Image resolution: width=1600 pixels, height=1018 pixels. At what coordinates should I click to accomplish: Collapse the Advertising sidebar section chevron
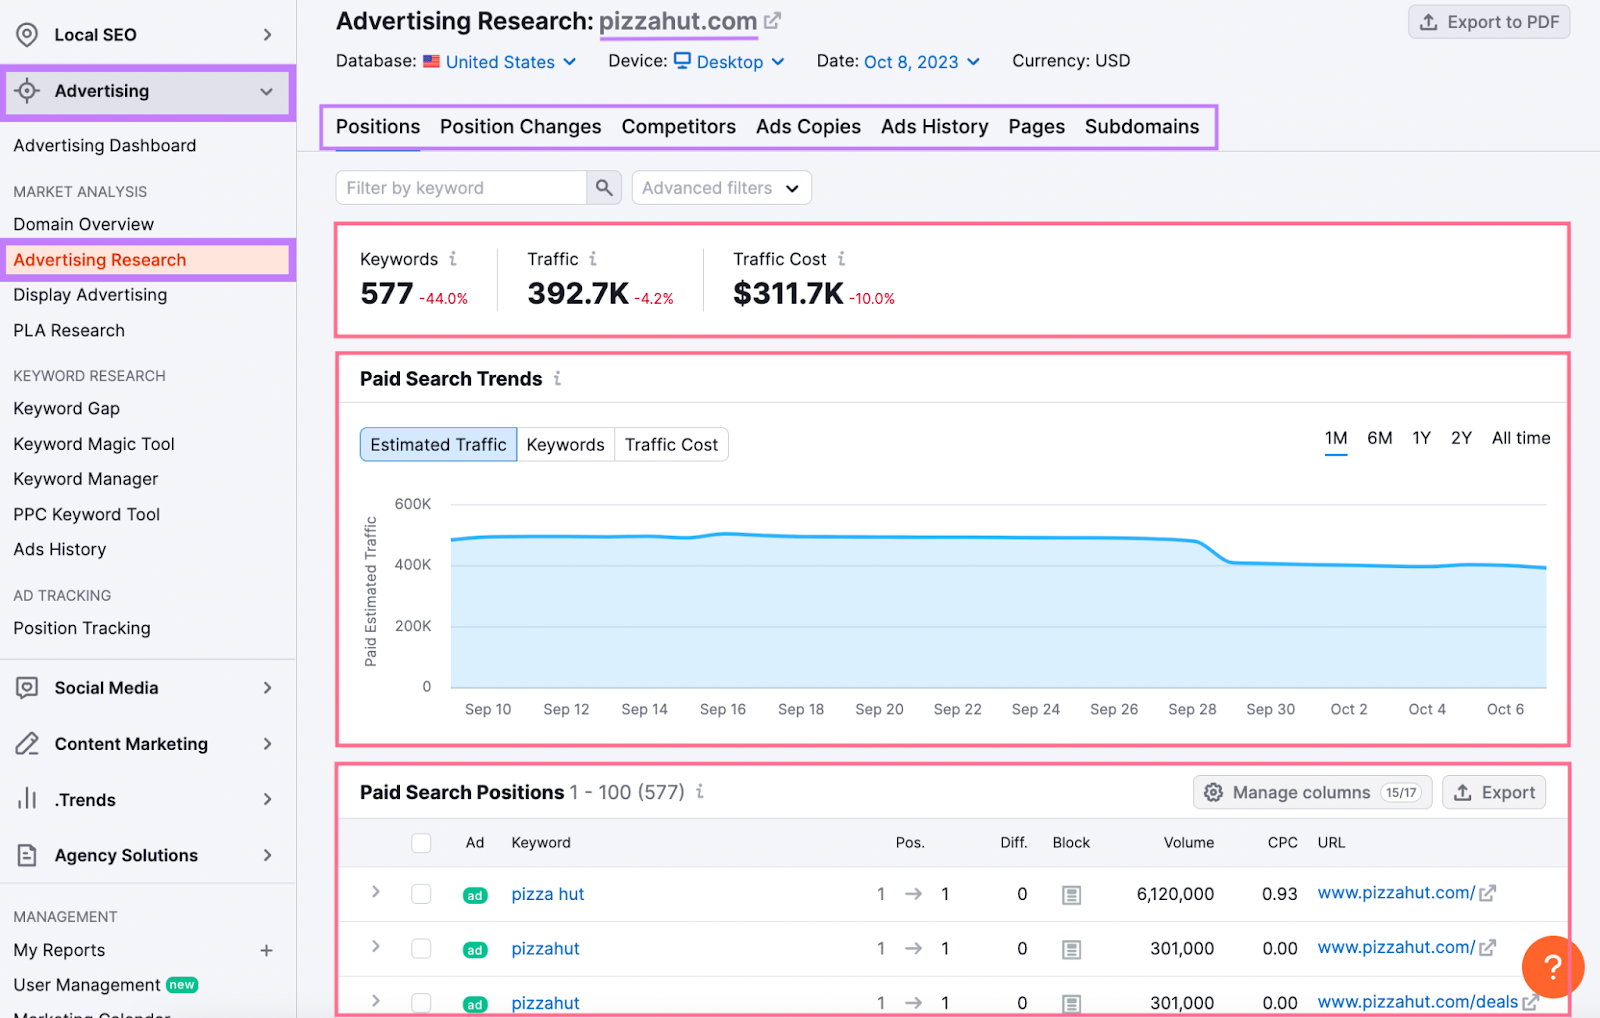[267, 91]
